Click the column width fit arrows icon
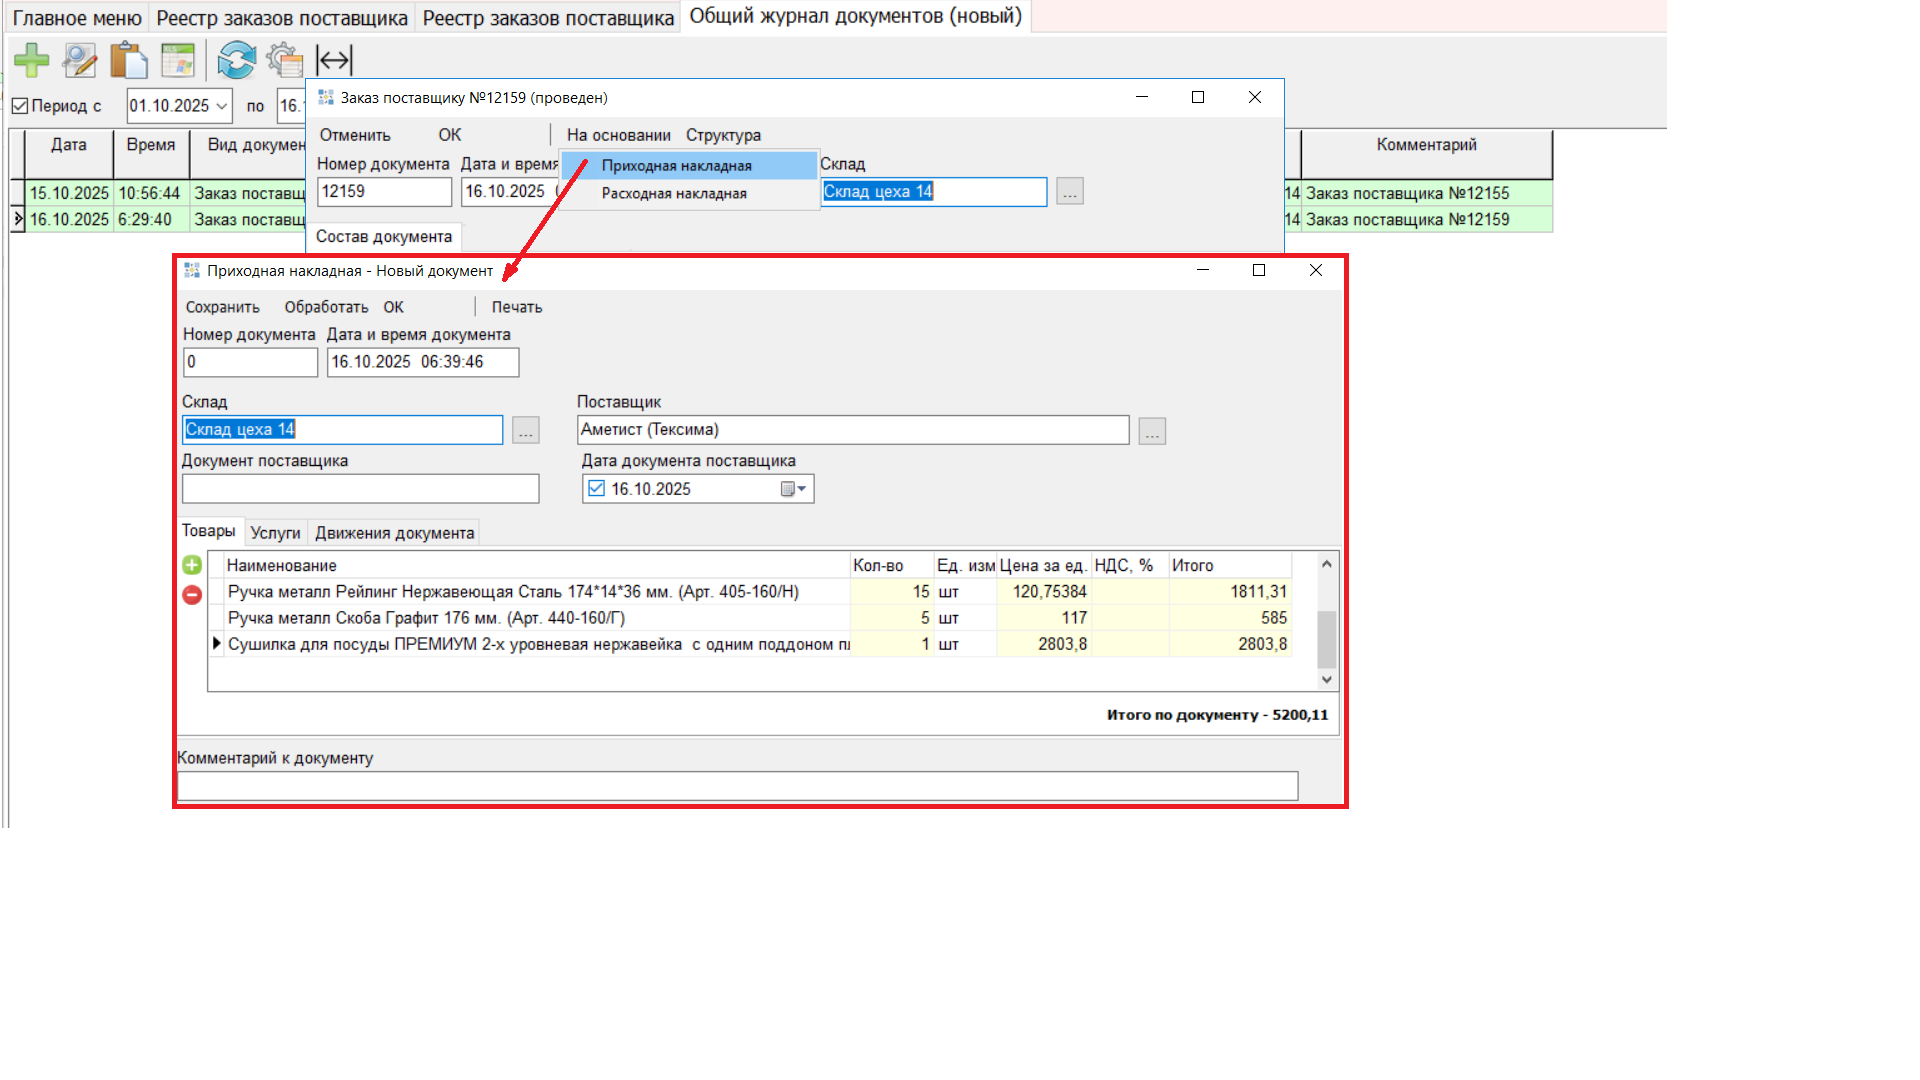Screen dimensions: 1920x1080 point(334,61)
